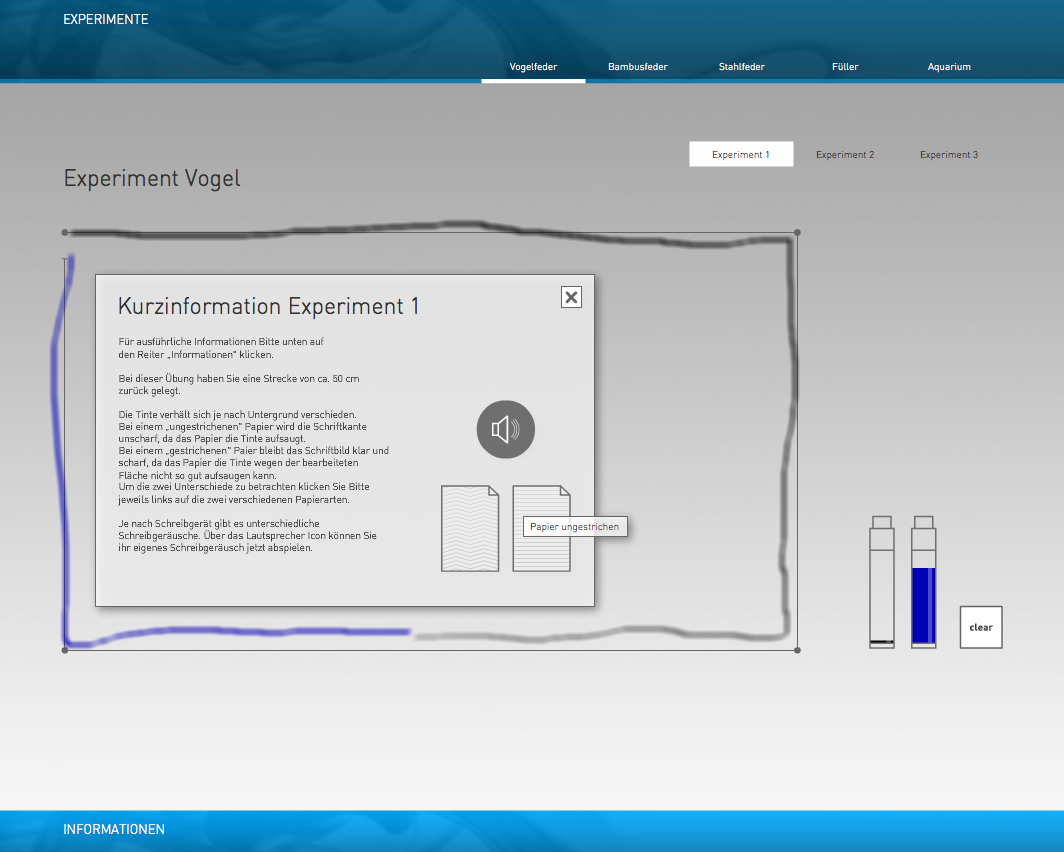Switch to Experiment 2
This screenshot has height=852, width=1064.
click(x=845, y=155)
